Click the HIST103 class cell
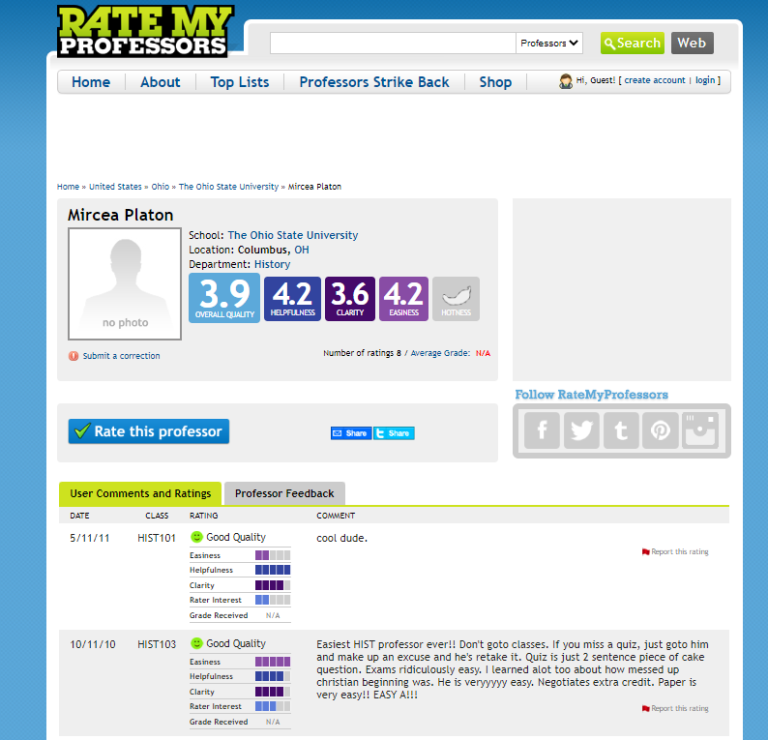Viewport: 768px width, 740px height. [156, 645]
